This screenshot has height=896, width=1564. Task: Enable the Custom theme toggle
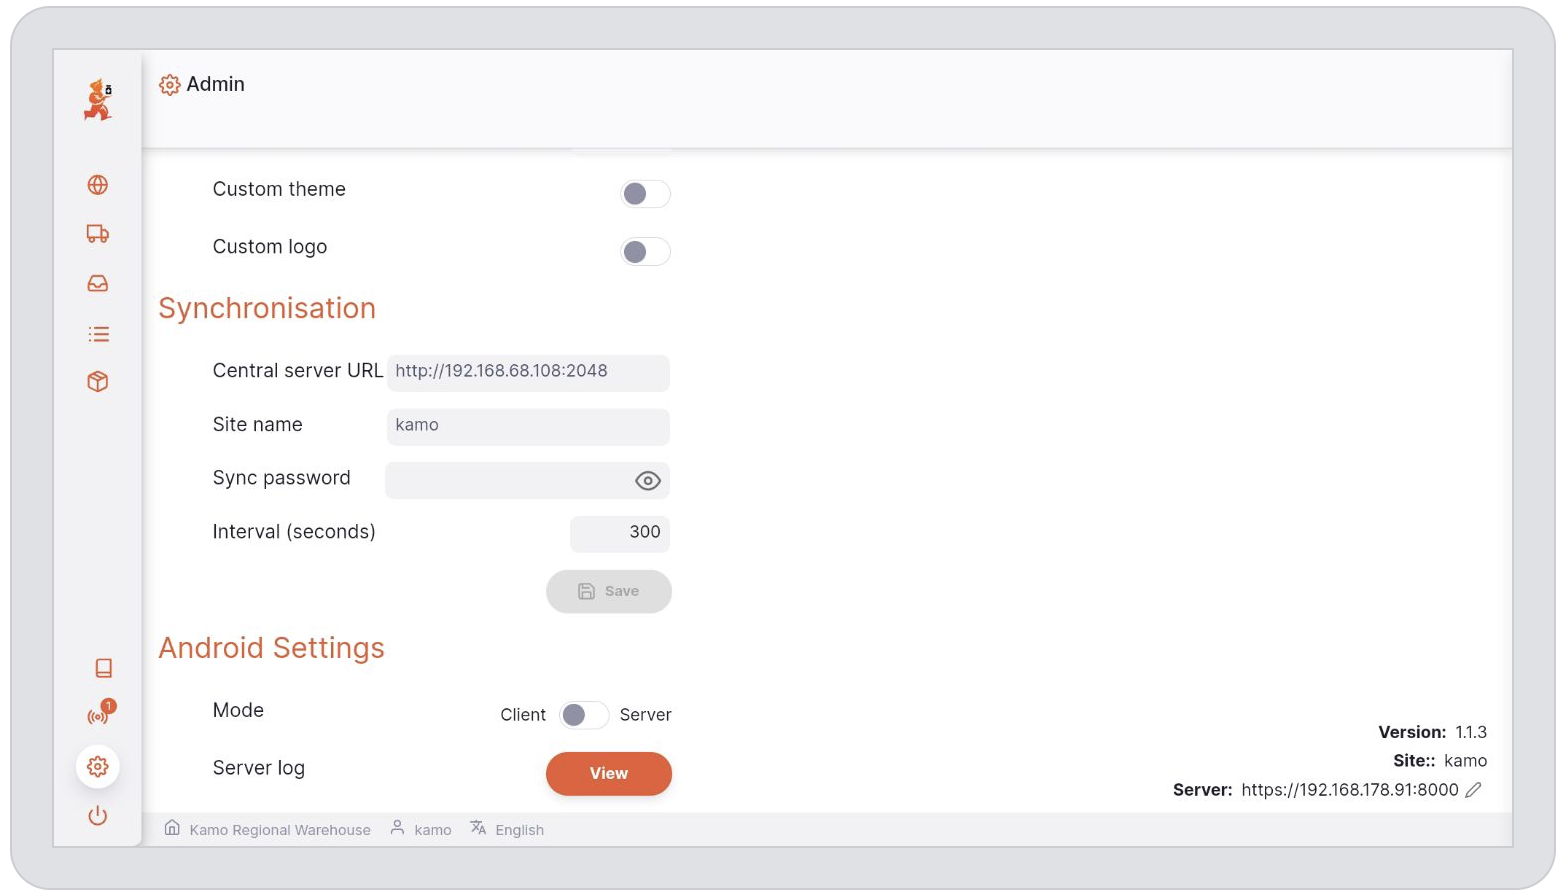(x=645, y=193)
